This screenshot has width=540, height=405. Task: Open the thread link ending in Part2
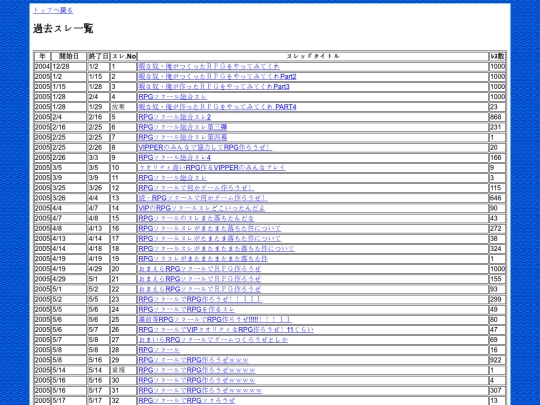[217, 76]
